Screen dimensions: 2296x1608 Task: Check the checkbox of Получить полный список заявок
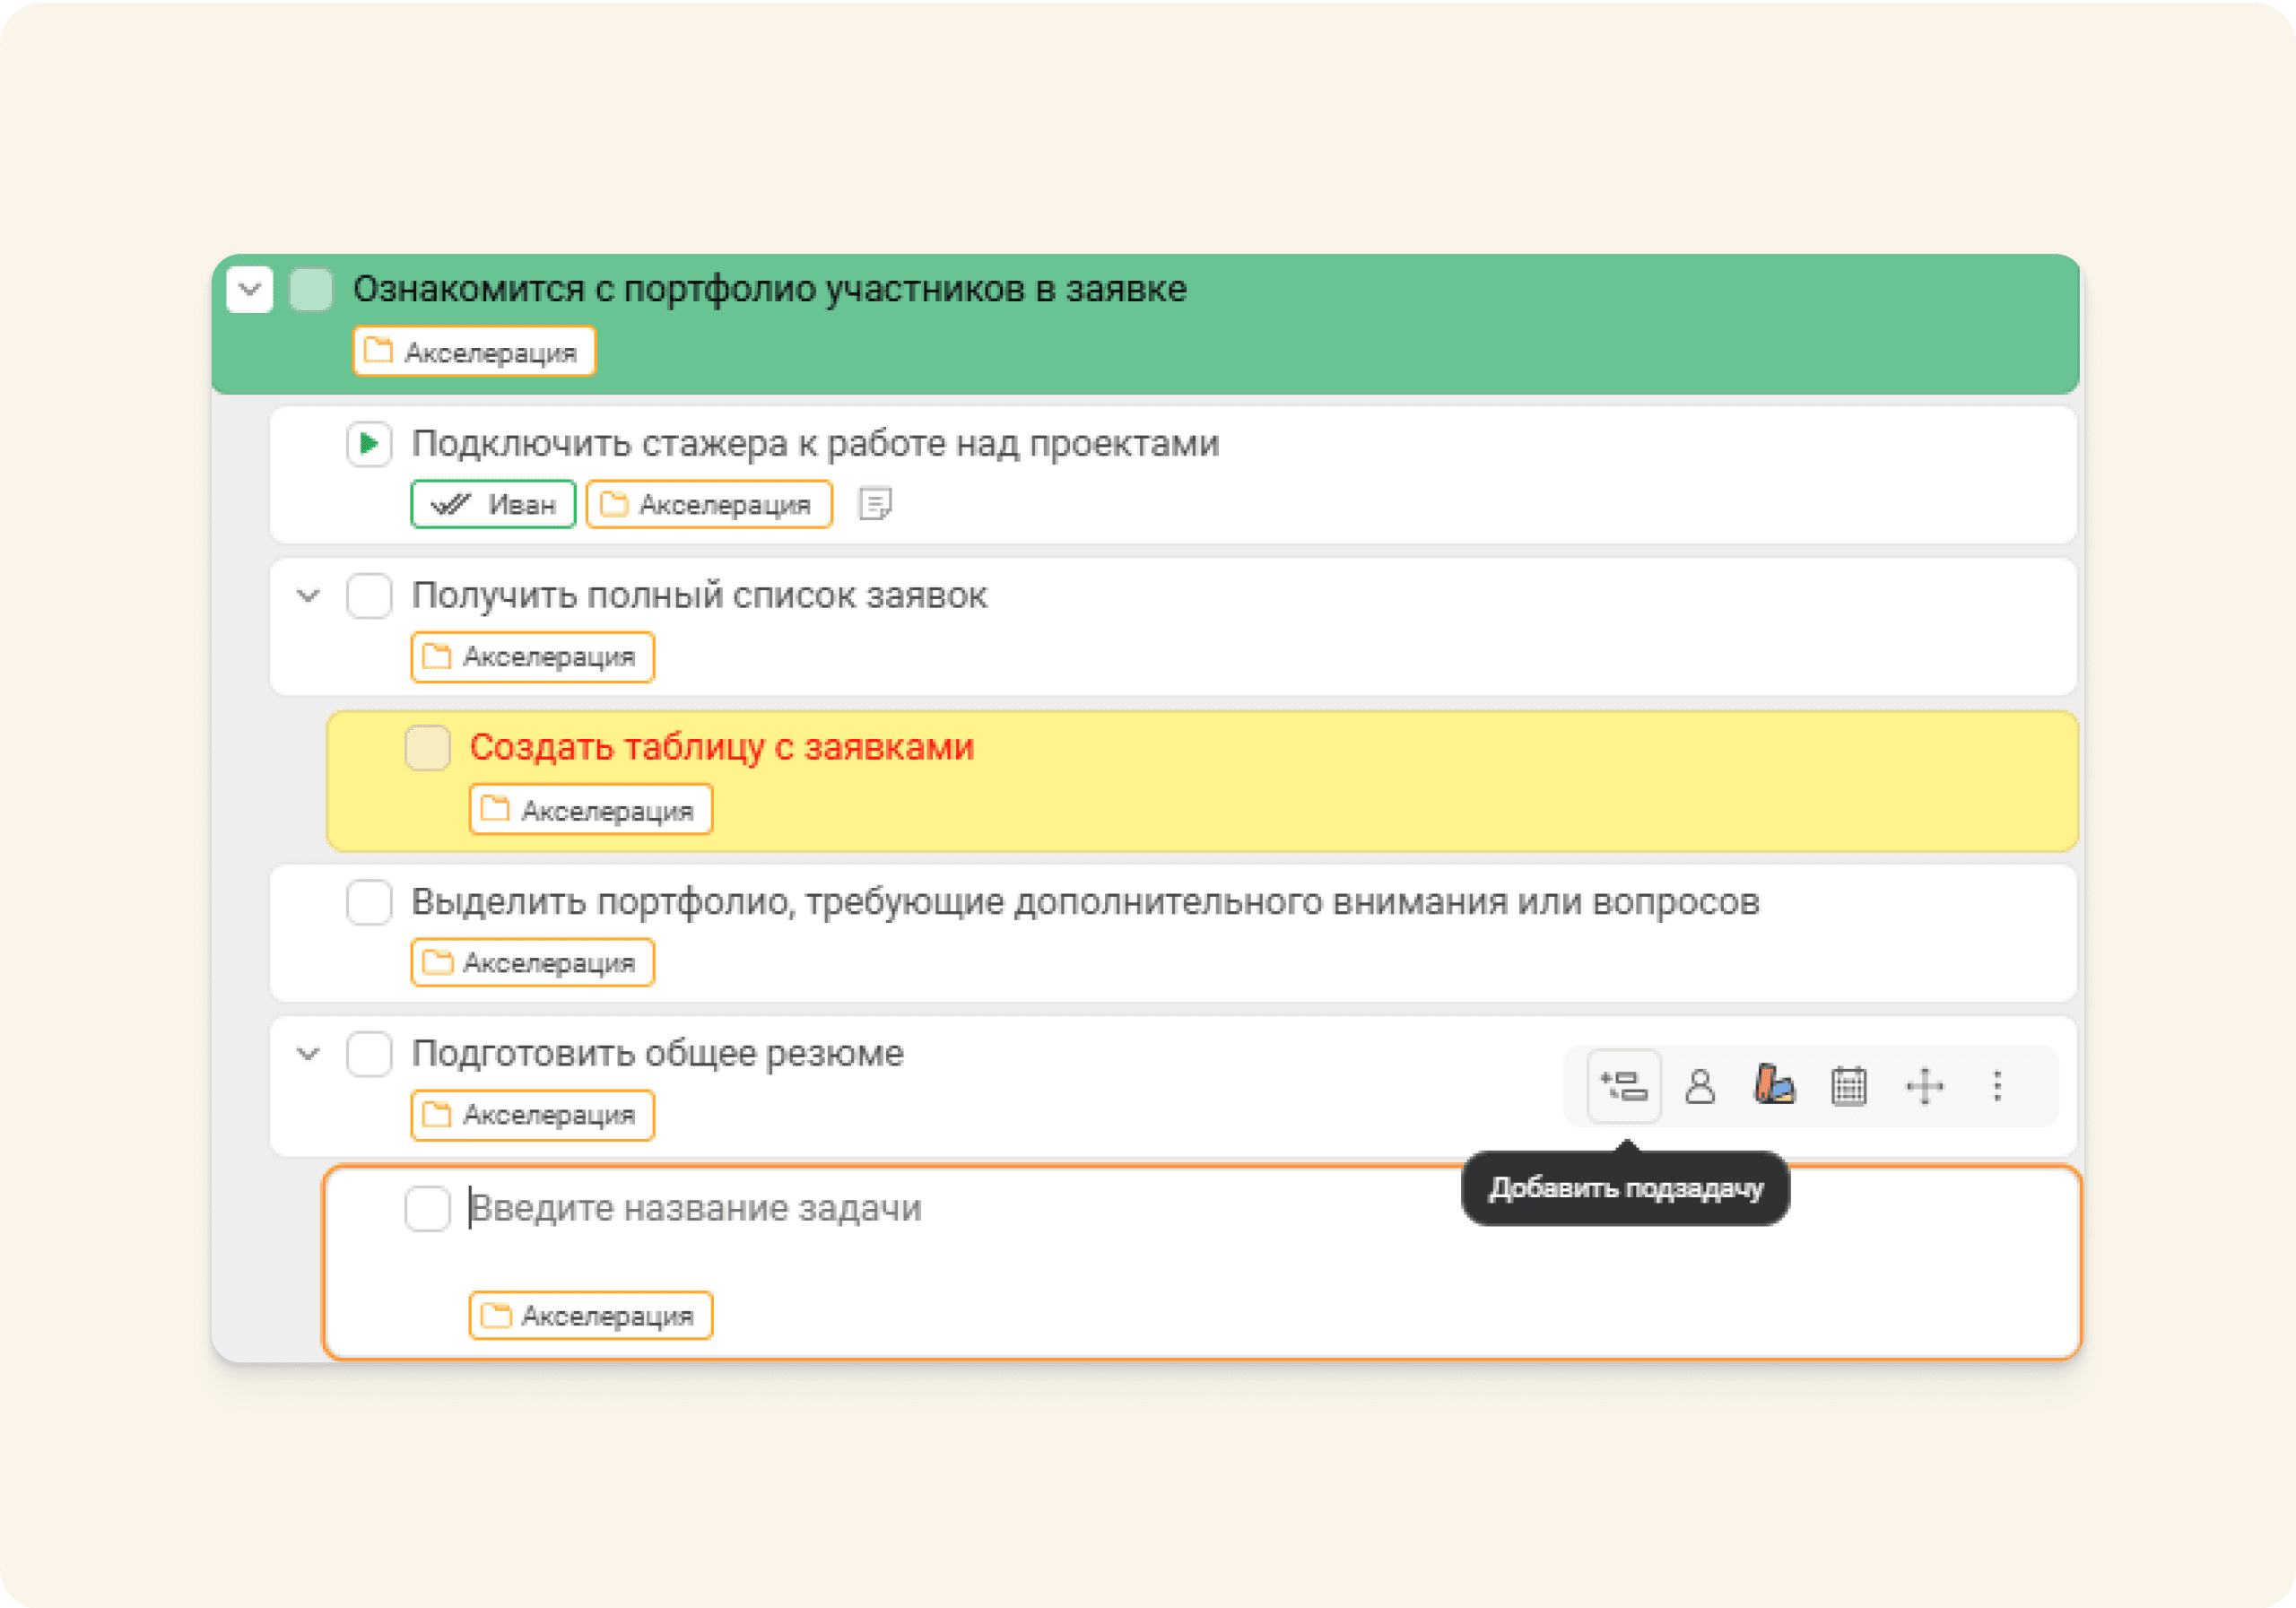pos(369,596)
